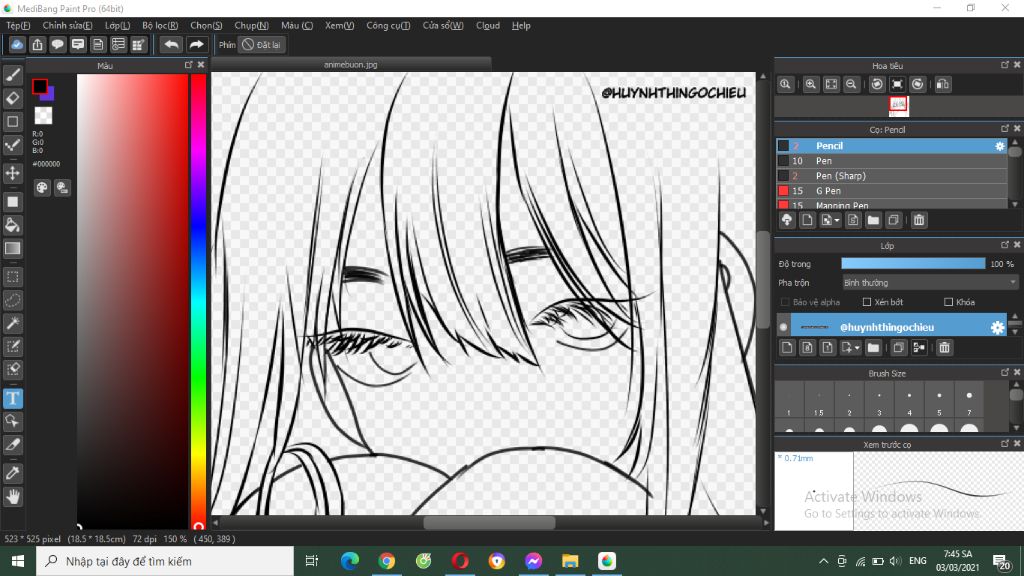Select the Lasso tool
The height and width of the screenshot is (576, 1024).
[x=12, y=300]
